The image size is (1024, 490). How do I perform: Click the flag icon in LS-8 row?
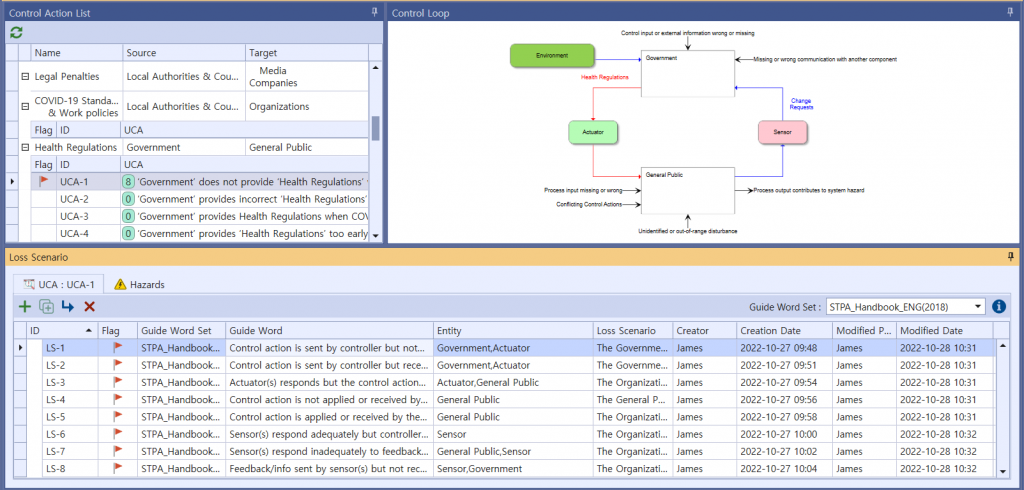(x=118, y=468)
